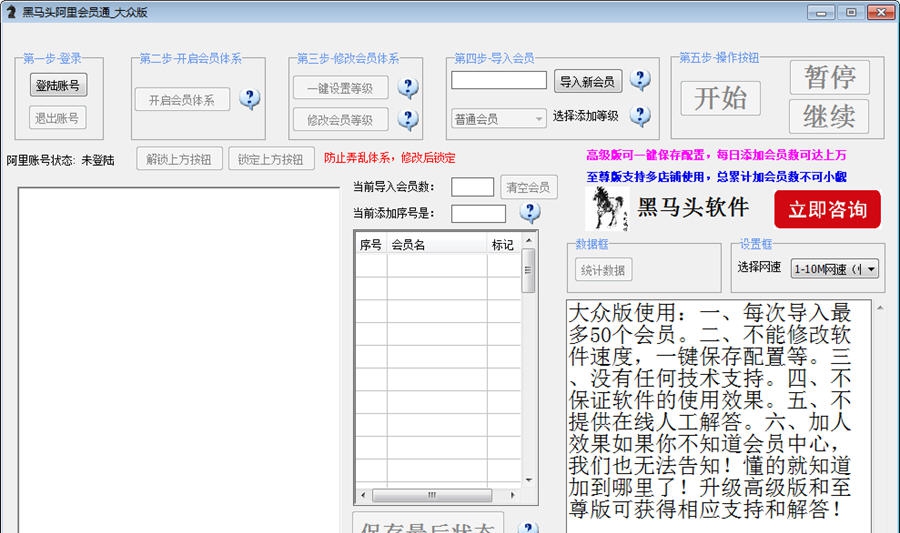This screenshot has height=533, width=900.
Task: Click the notes panel scroll up arrow
Action: (880, 308)
